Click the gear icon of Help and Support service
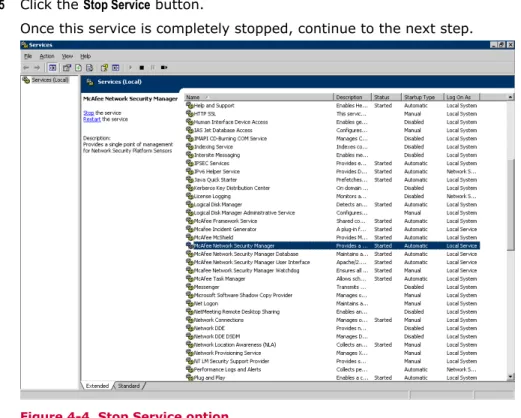This screenshot has width=521, height=418. click(x=190, y=105)
